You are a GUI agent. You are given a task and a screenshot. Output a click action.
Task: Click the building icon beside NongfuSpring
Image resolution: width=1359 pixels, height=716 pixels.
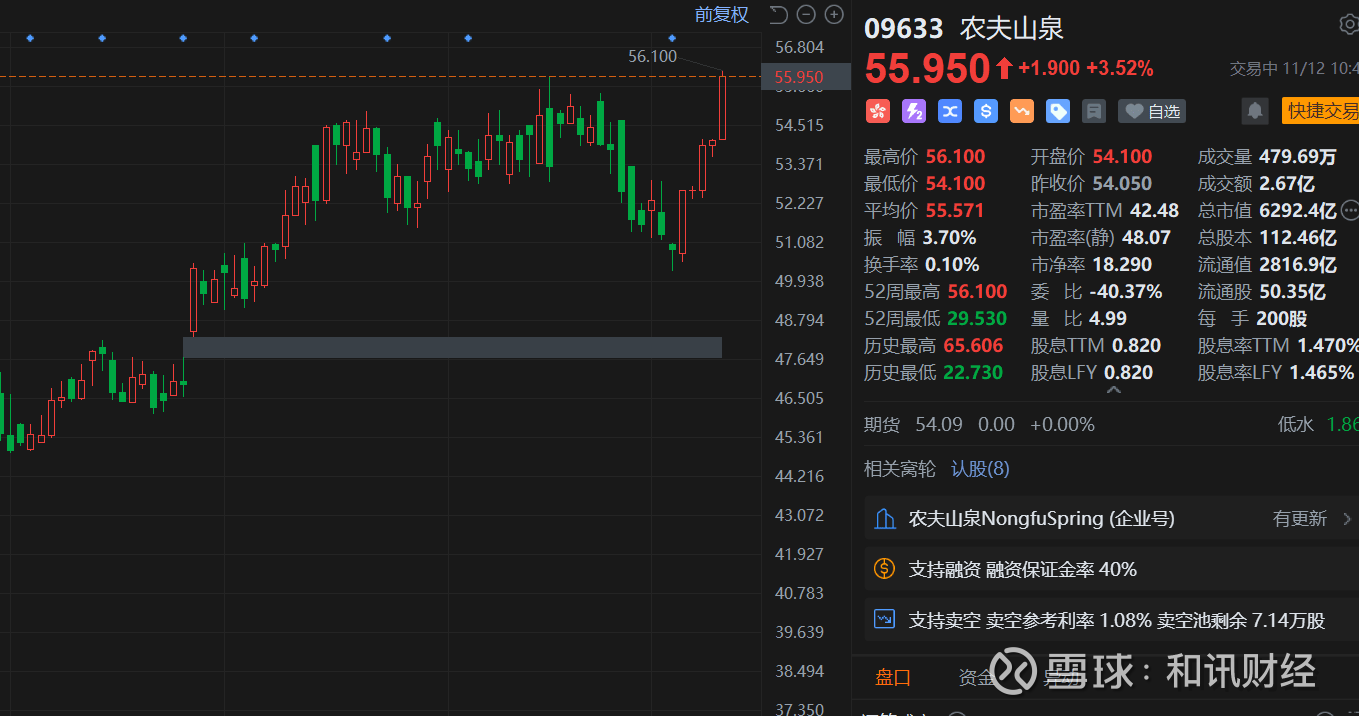pos(885,519)
